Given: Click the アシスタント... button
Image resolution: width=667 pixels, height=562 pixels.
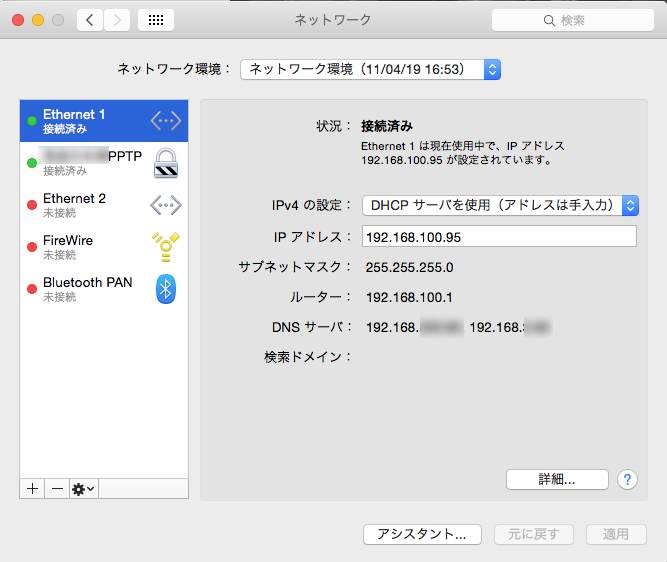Looking at the screenshot, I should (422, 534).
